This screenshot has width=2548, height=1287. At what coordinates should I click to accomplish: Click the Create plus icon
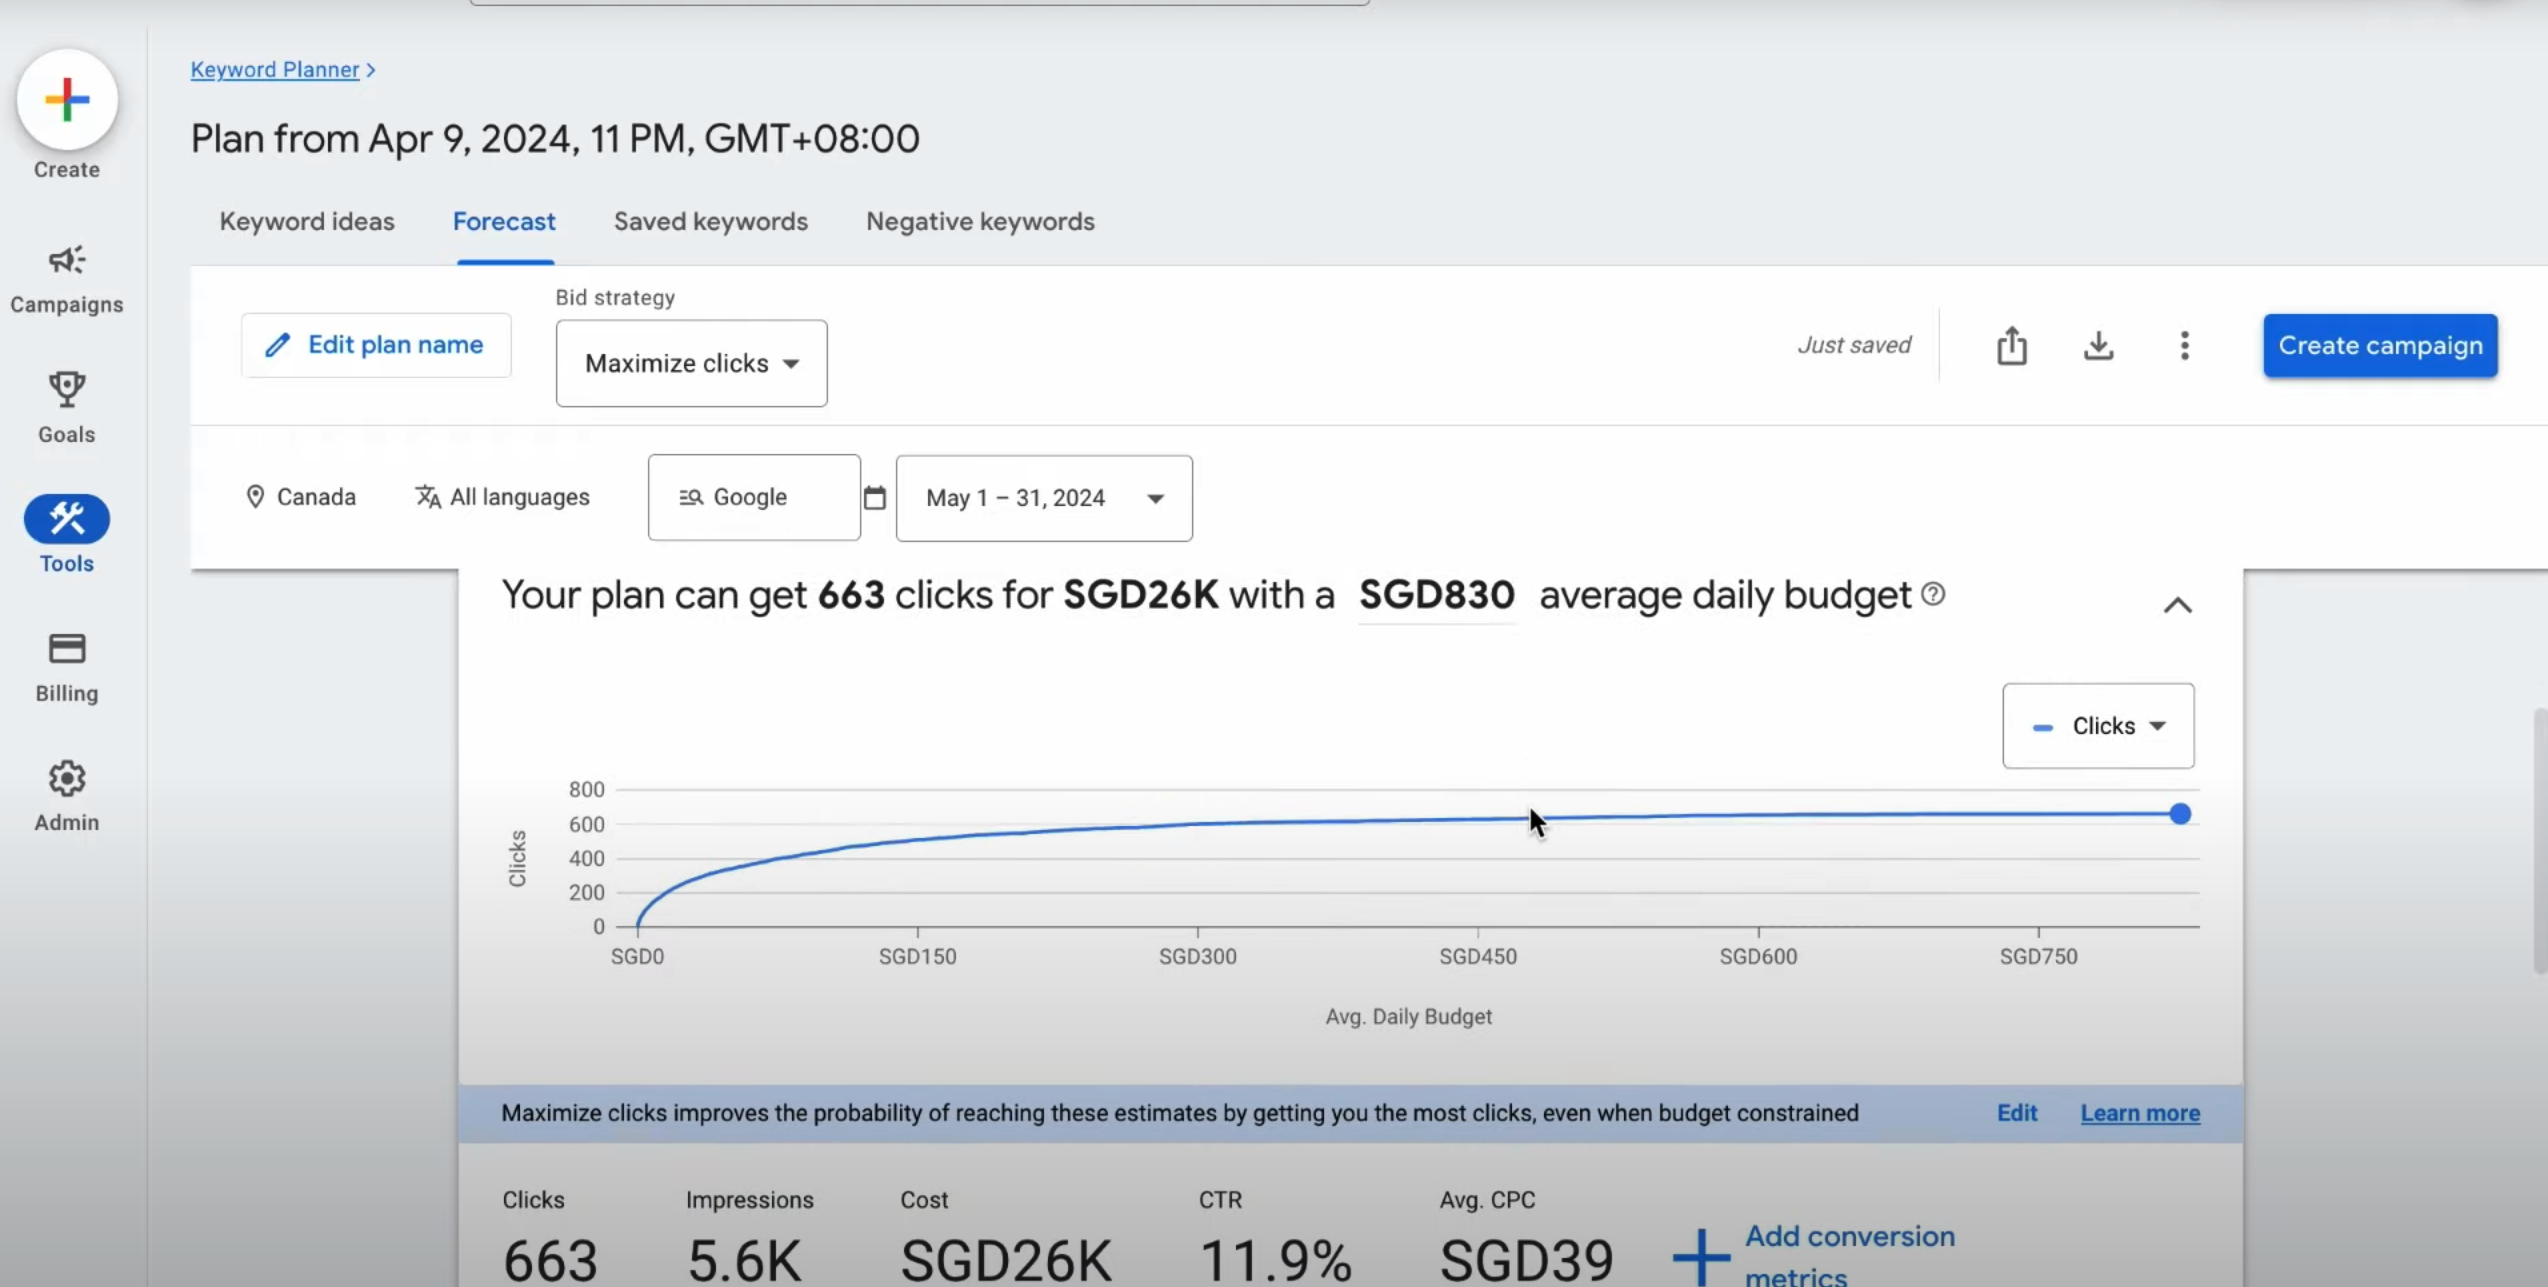[x=67, y=100]
